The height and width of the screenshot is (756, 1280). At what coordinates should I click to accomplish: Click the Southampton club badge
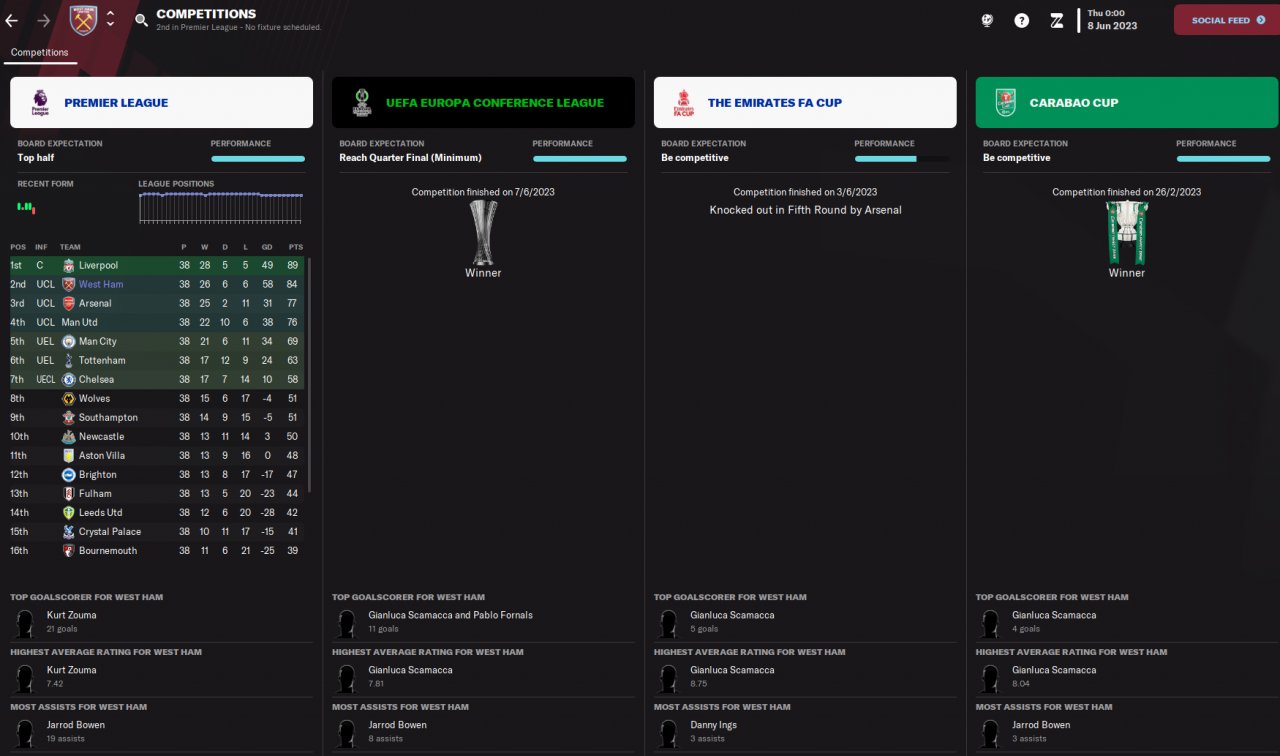(x=68, y=417)
